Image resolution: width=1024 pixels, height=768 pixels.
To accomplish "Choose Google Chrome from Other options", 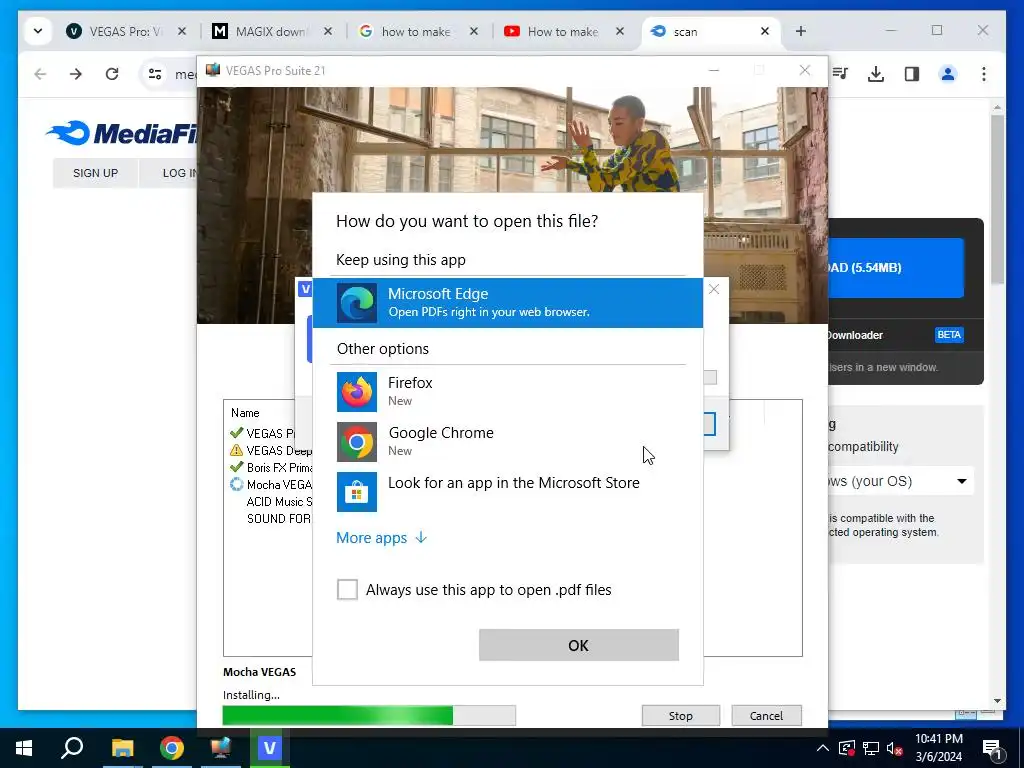I will tap(507, 441).
